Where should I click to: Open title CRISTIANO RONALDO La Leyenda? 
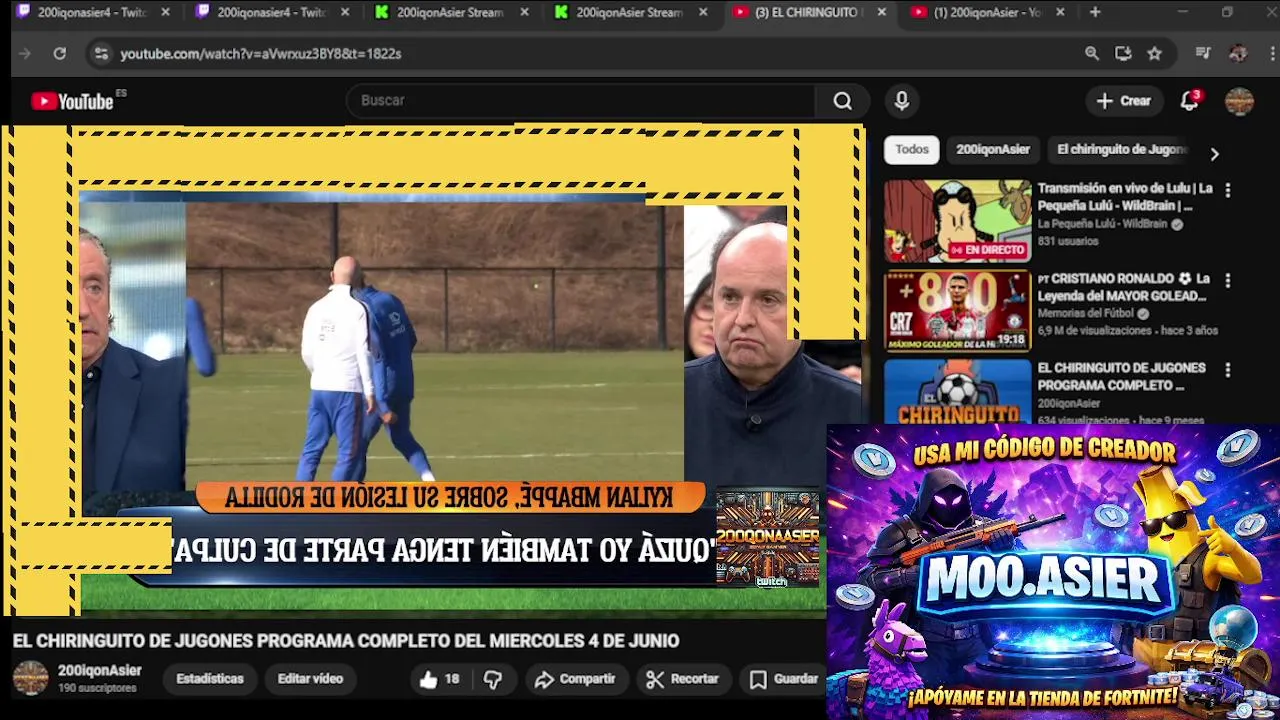pyautogui.click(x=1125, y=287)
